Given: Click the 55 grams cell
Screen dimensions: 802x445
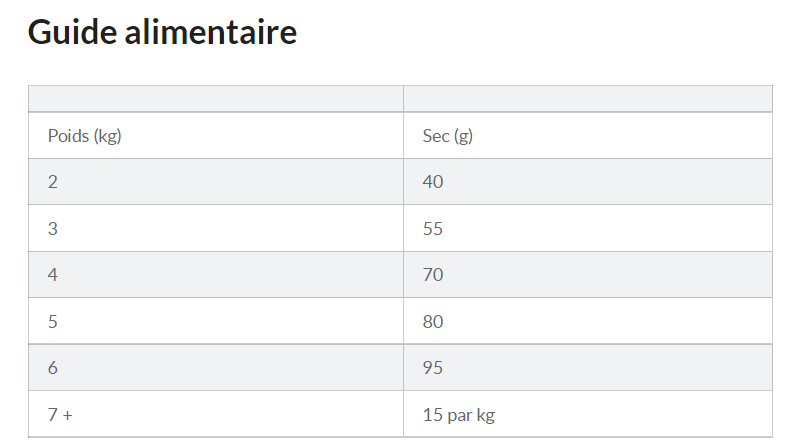Looking at the screenshot, I should [433, 229].
